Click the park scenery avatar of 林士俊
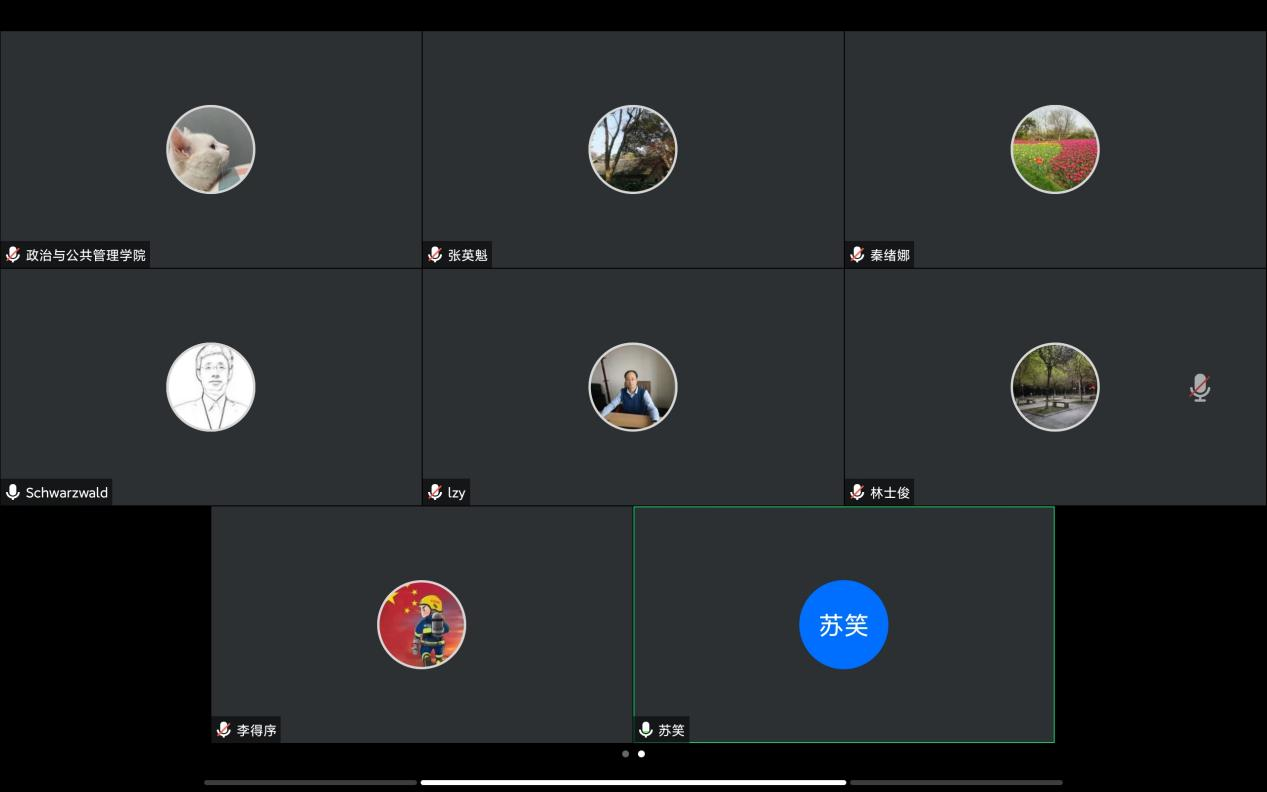 tap(1055, 387)
